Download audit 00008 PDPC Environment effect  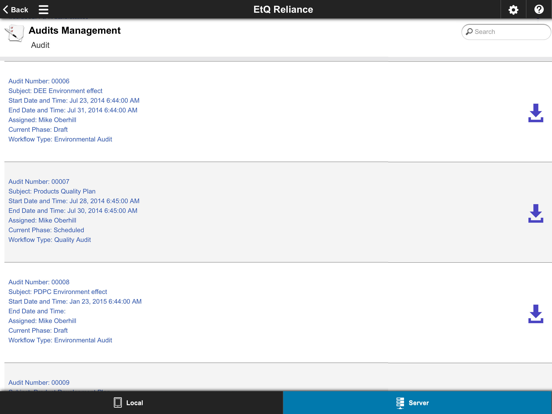[535, 314]
